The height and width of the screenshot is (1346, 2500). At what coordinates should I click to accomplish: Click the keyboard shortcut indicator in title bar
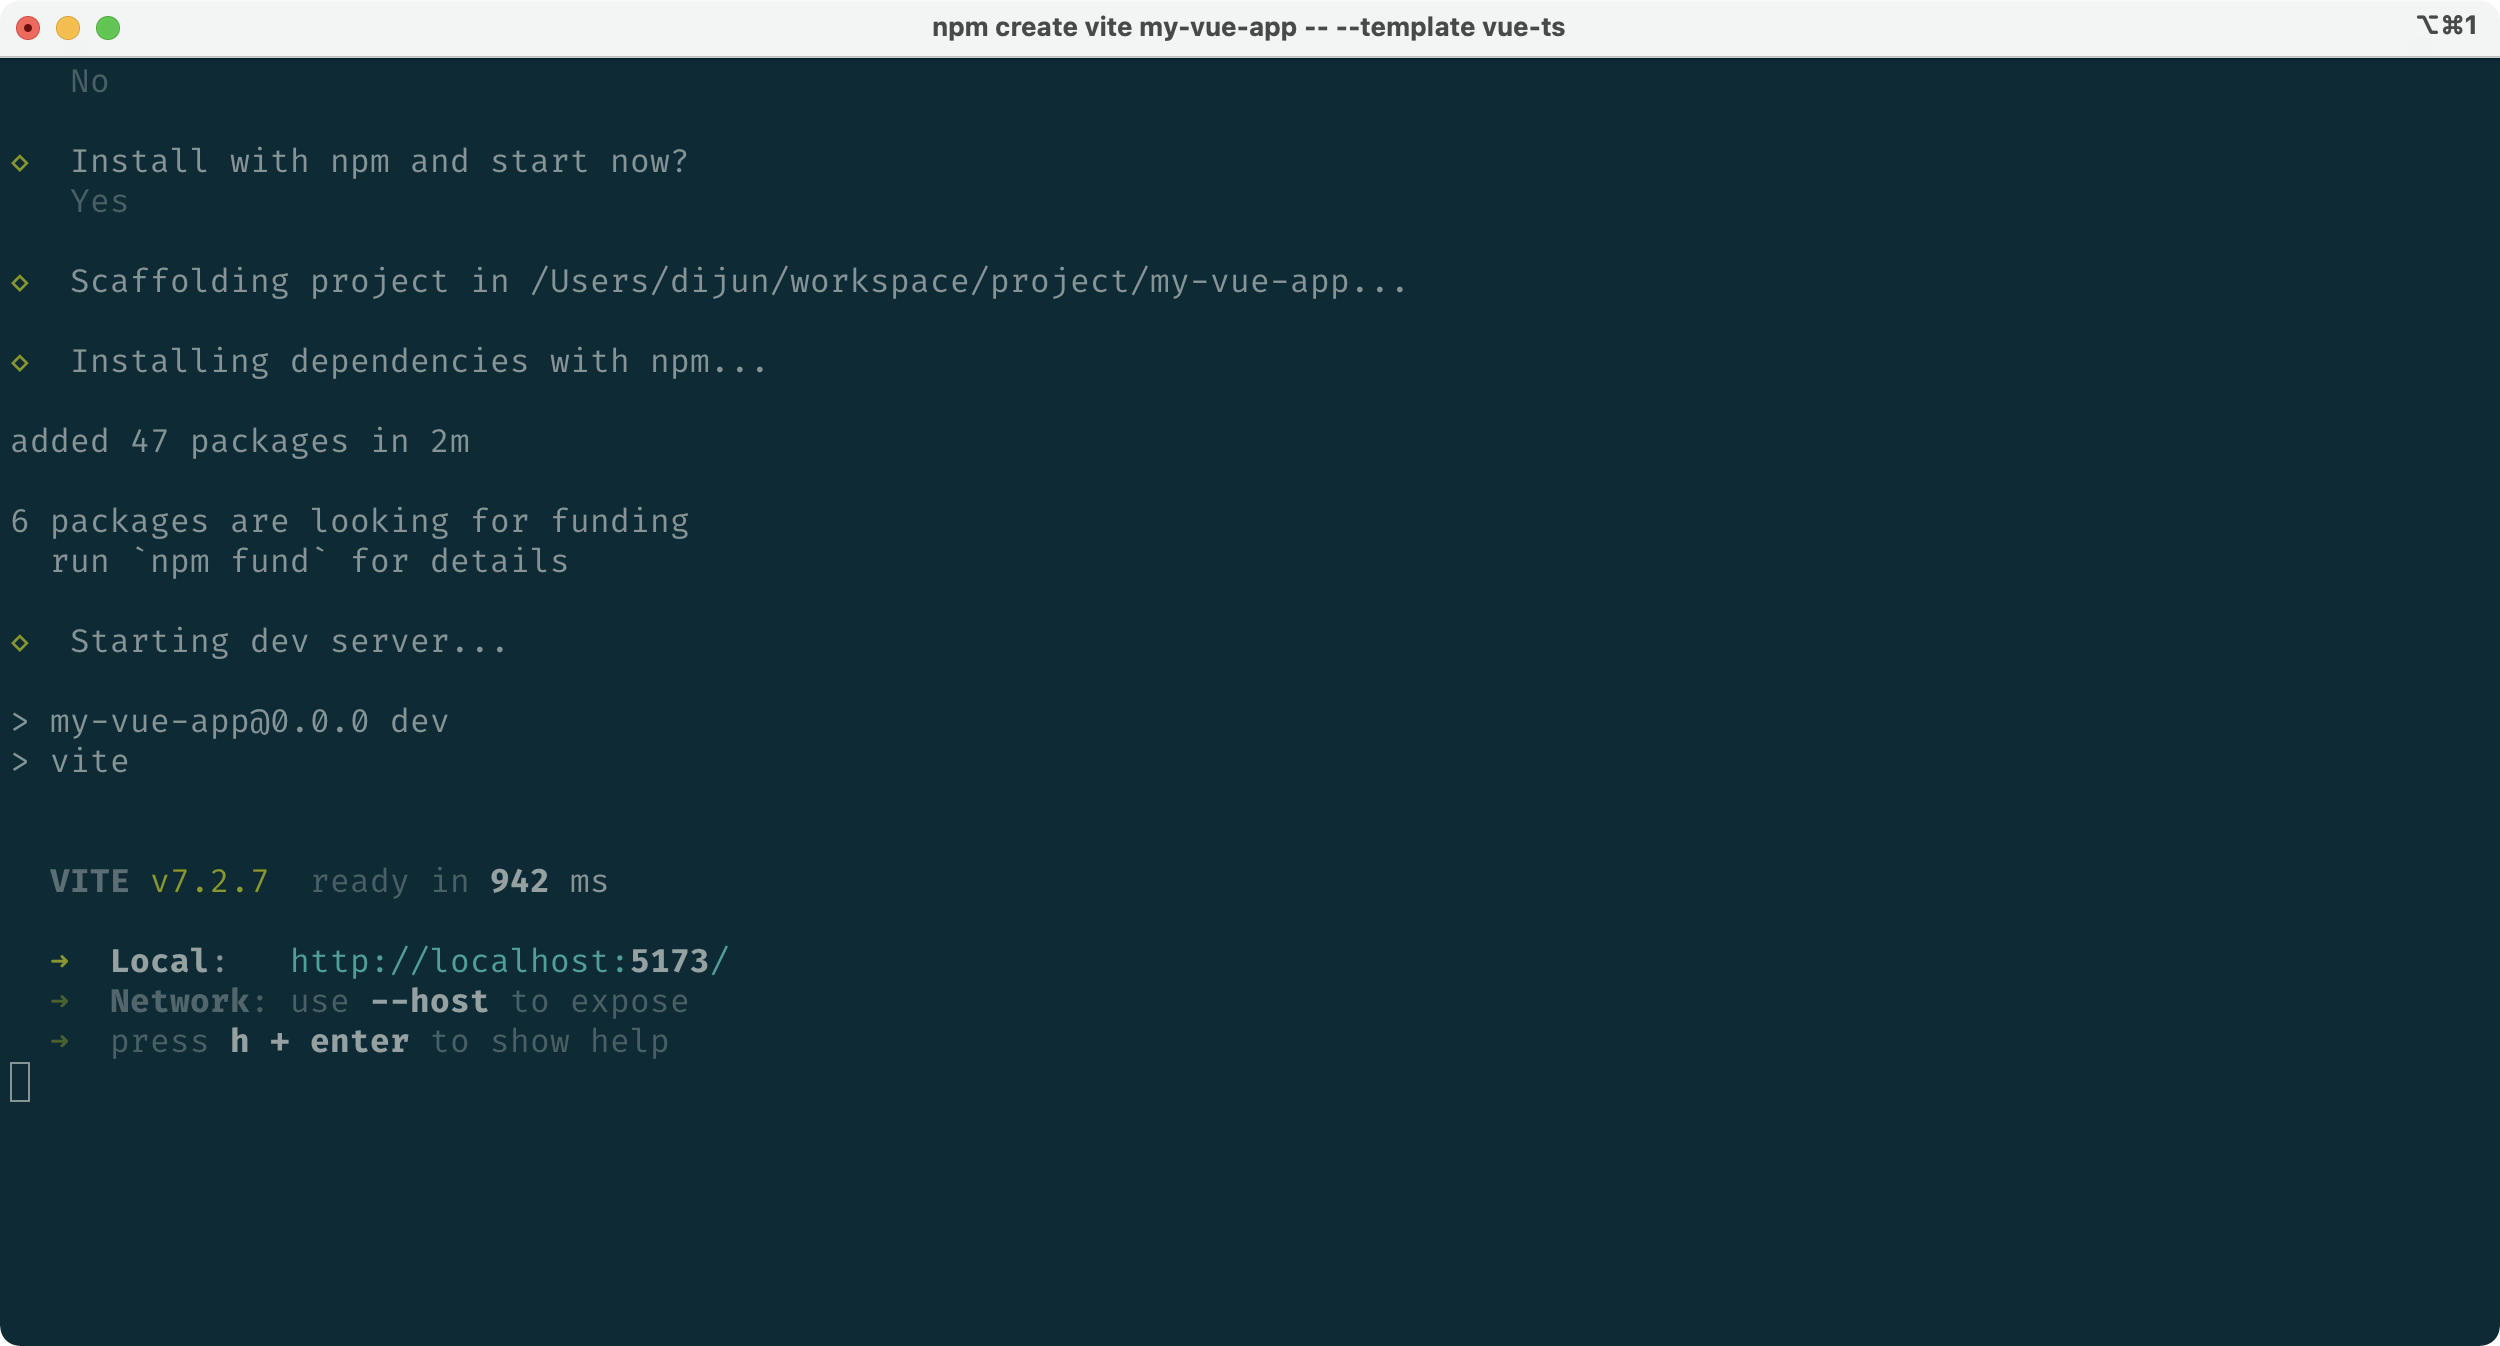coord(2445,26)
